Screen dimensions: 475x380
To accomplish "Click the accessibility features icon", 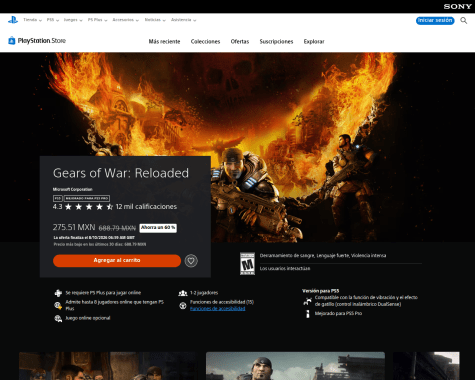I will pyautogui.click(x=183, y=305).
